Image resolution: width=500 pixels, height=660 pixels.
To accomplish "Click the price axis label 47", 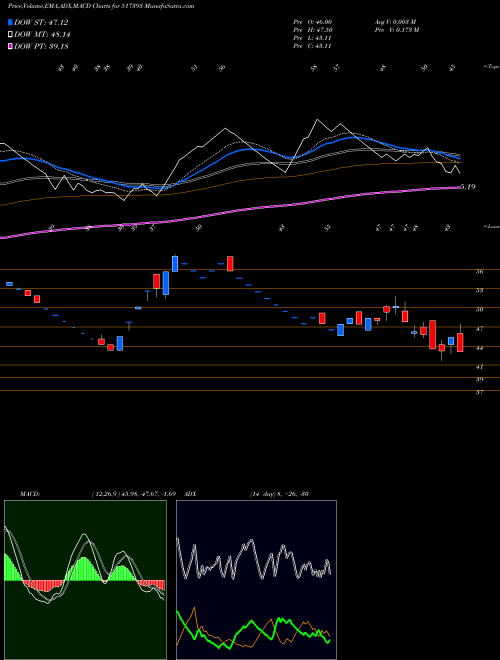I will pyautogui.click(x=479, y=329).
